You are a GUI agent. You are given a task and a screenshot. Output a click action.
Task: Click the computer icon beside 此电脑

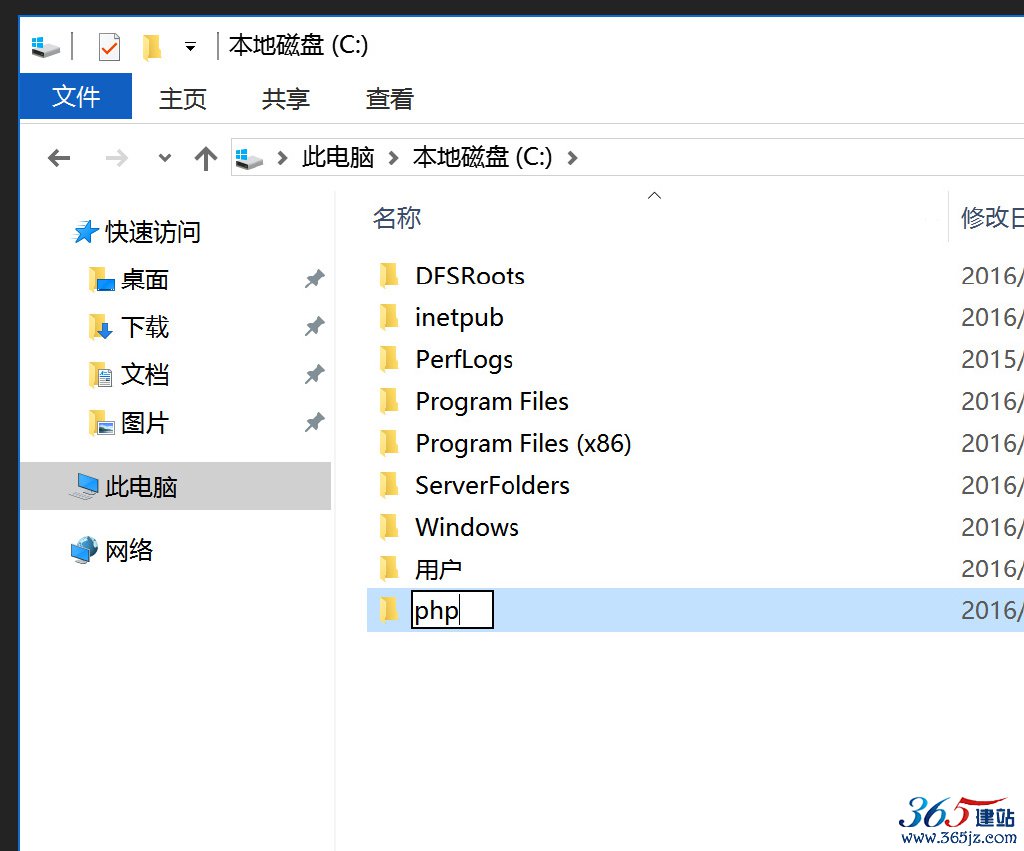tap(84, 487)
